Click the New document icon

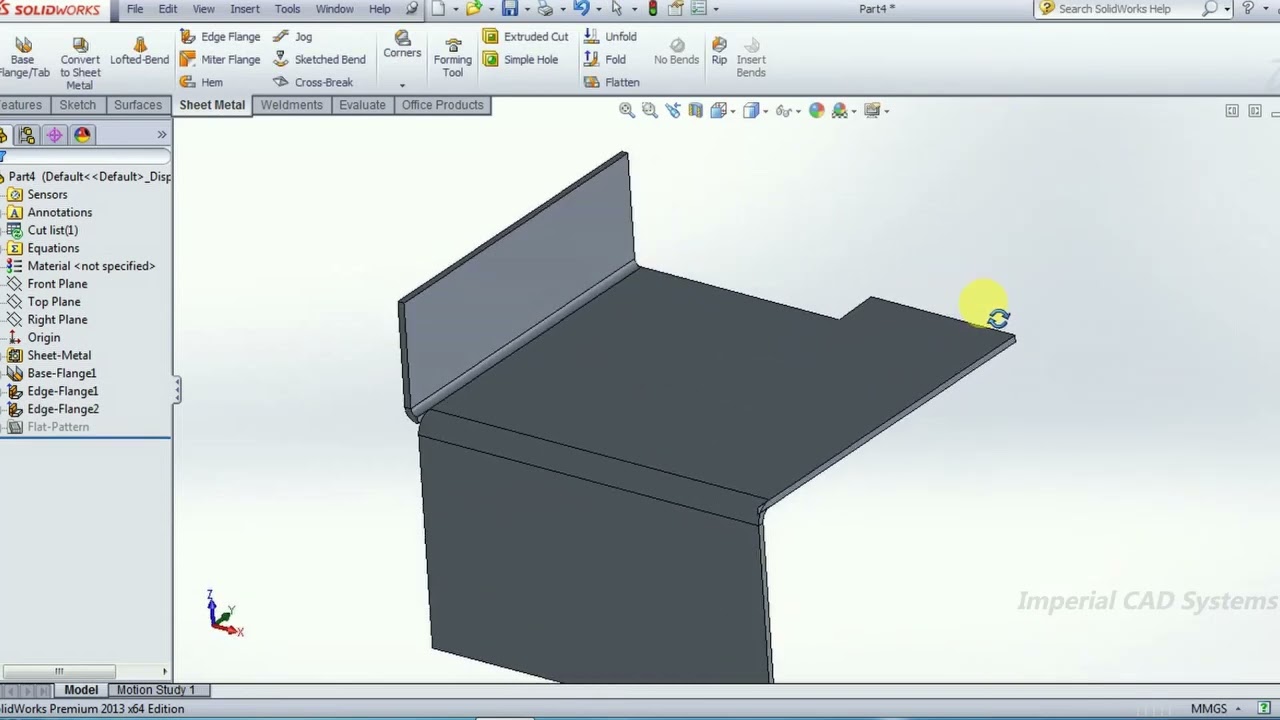[x=438, y=9]
